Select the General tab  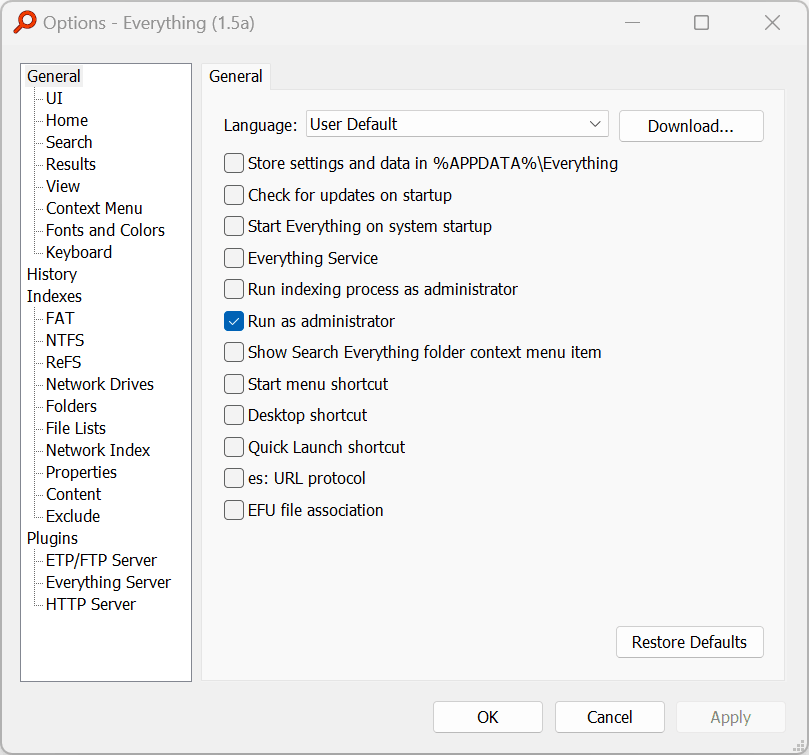(236, 76)
